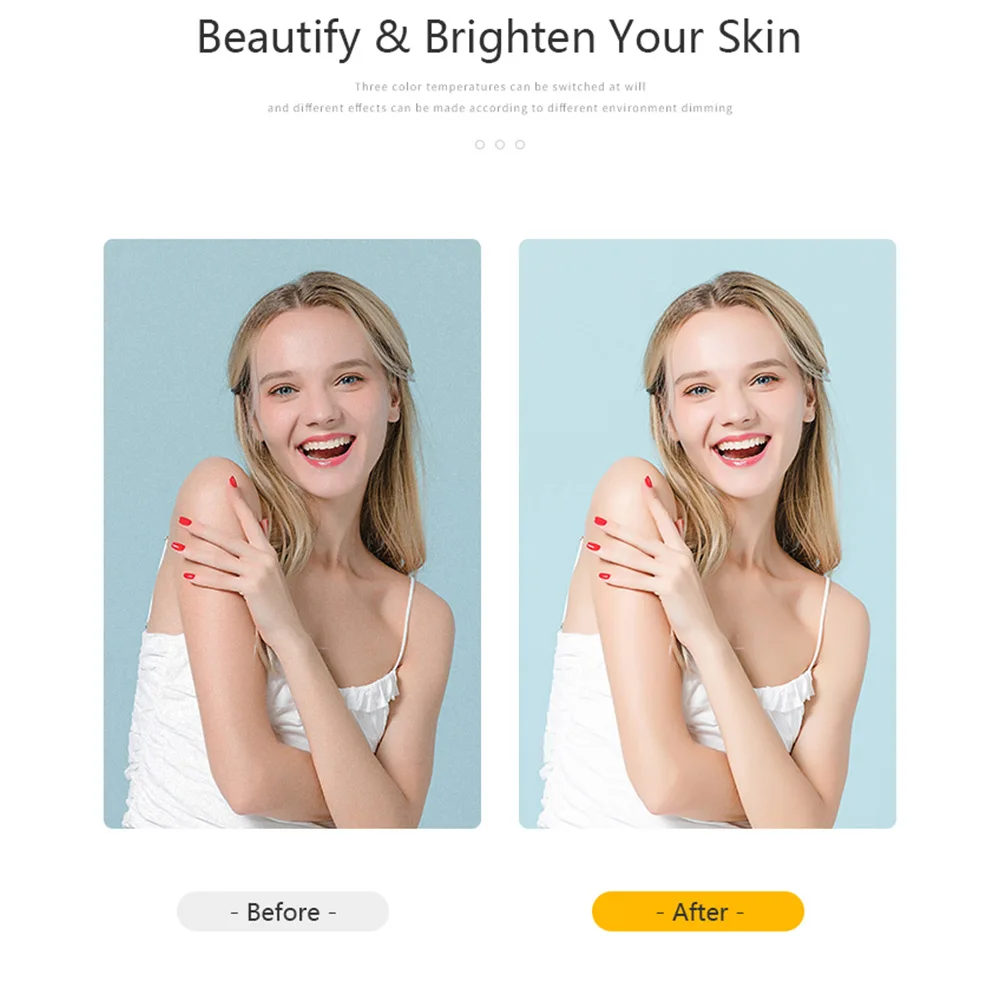Click the word "Beautify" in the heading
Image resolution: width=1000 pixels, height=1000 pixels.
pos(279,38)
